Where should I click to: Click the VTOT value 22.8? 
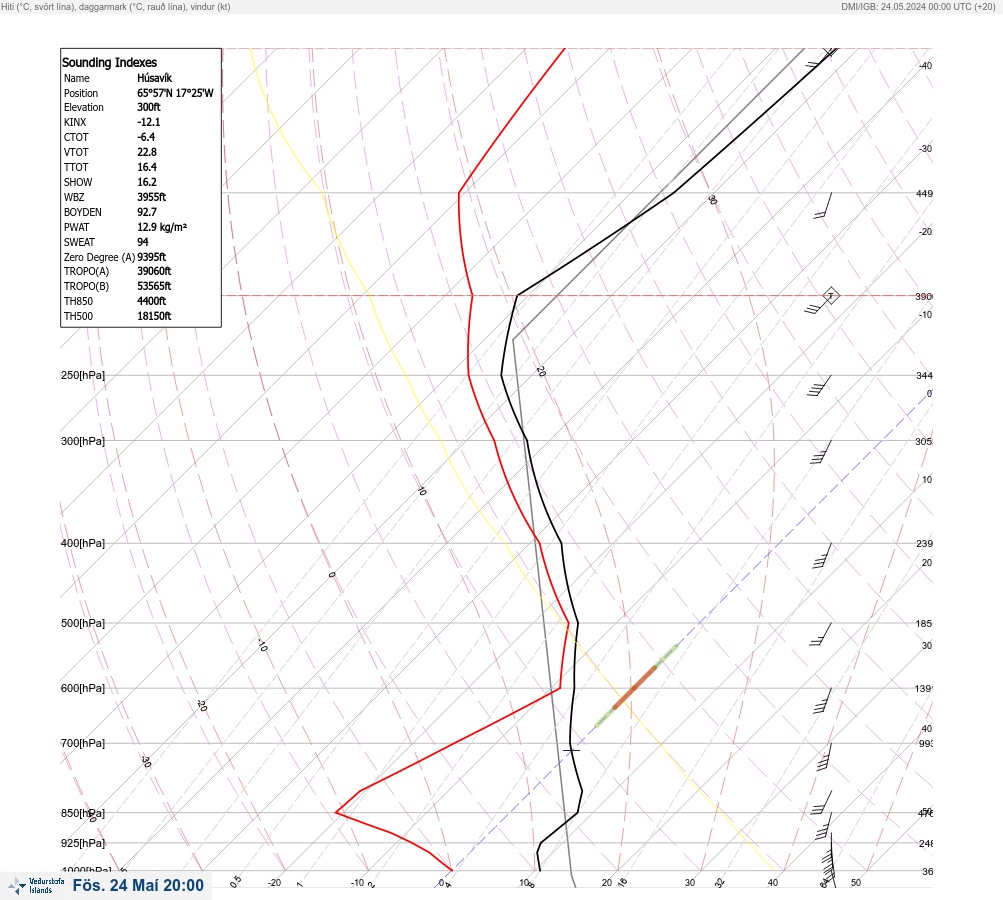146,152
